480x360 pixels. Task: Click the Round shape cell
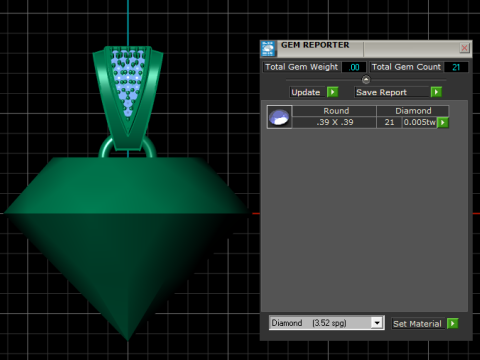click(x=335, y=111)
